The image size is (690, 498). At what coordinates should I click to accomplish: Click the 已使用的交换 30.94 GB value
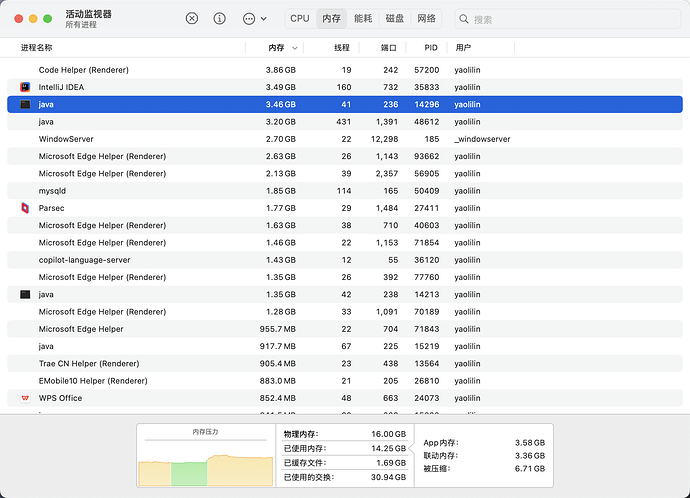tap(389, 477)
